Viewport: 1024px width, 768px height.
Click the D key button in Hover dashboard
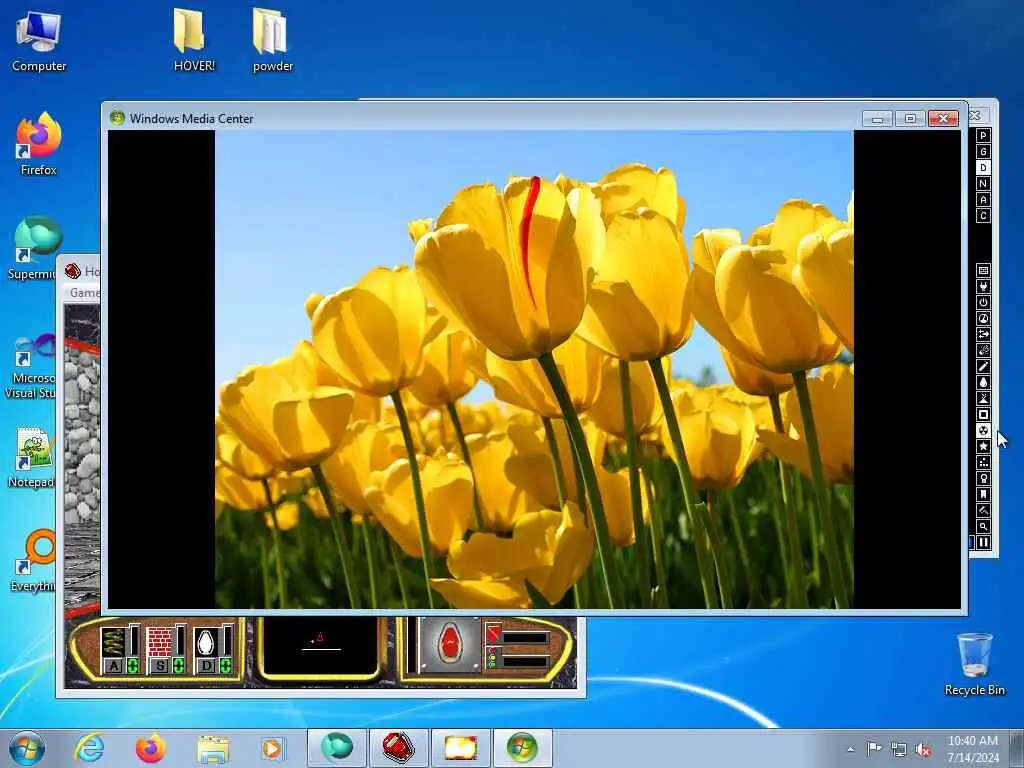[207, 665]
